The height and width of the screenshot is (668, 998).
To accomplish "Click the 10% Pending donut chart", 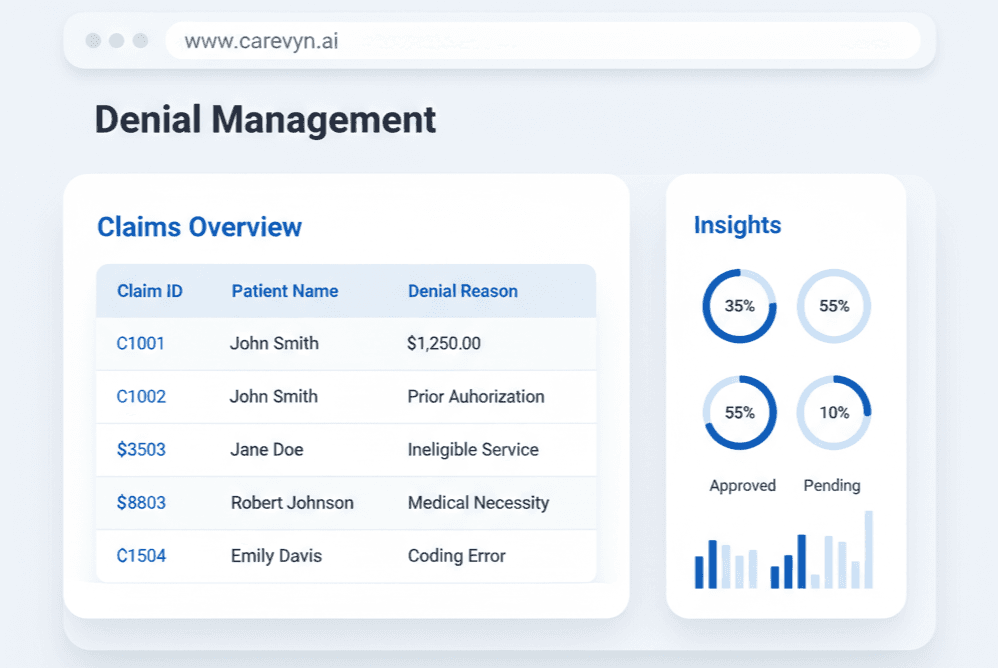I will (x=833, y=412).
